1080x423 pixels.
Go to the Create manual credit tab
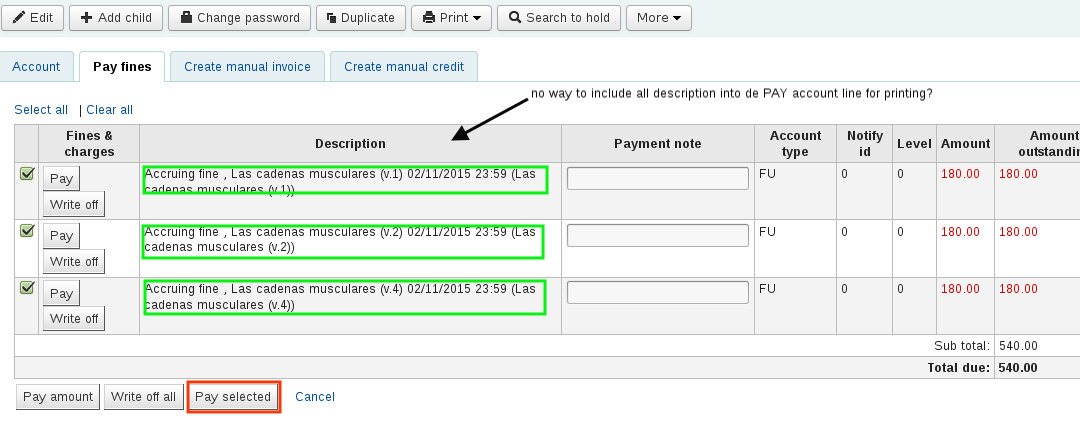click(x=404, y=67)
